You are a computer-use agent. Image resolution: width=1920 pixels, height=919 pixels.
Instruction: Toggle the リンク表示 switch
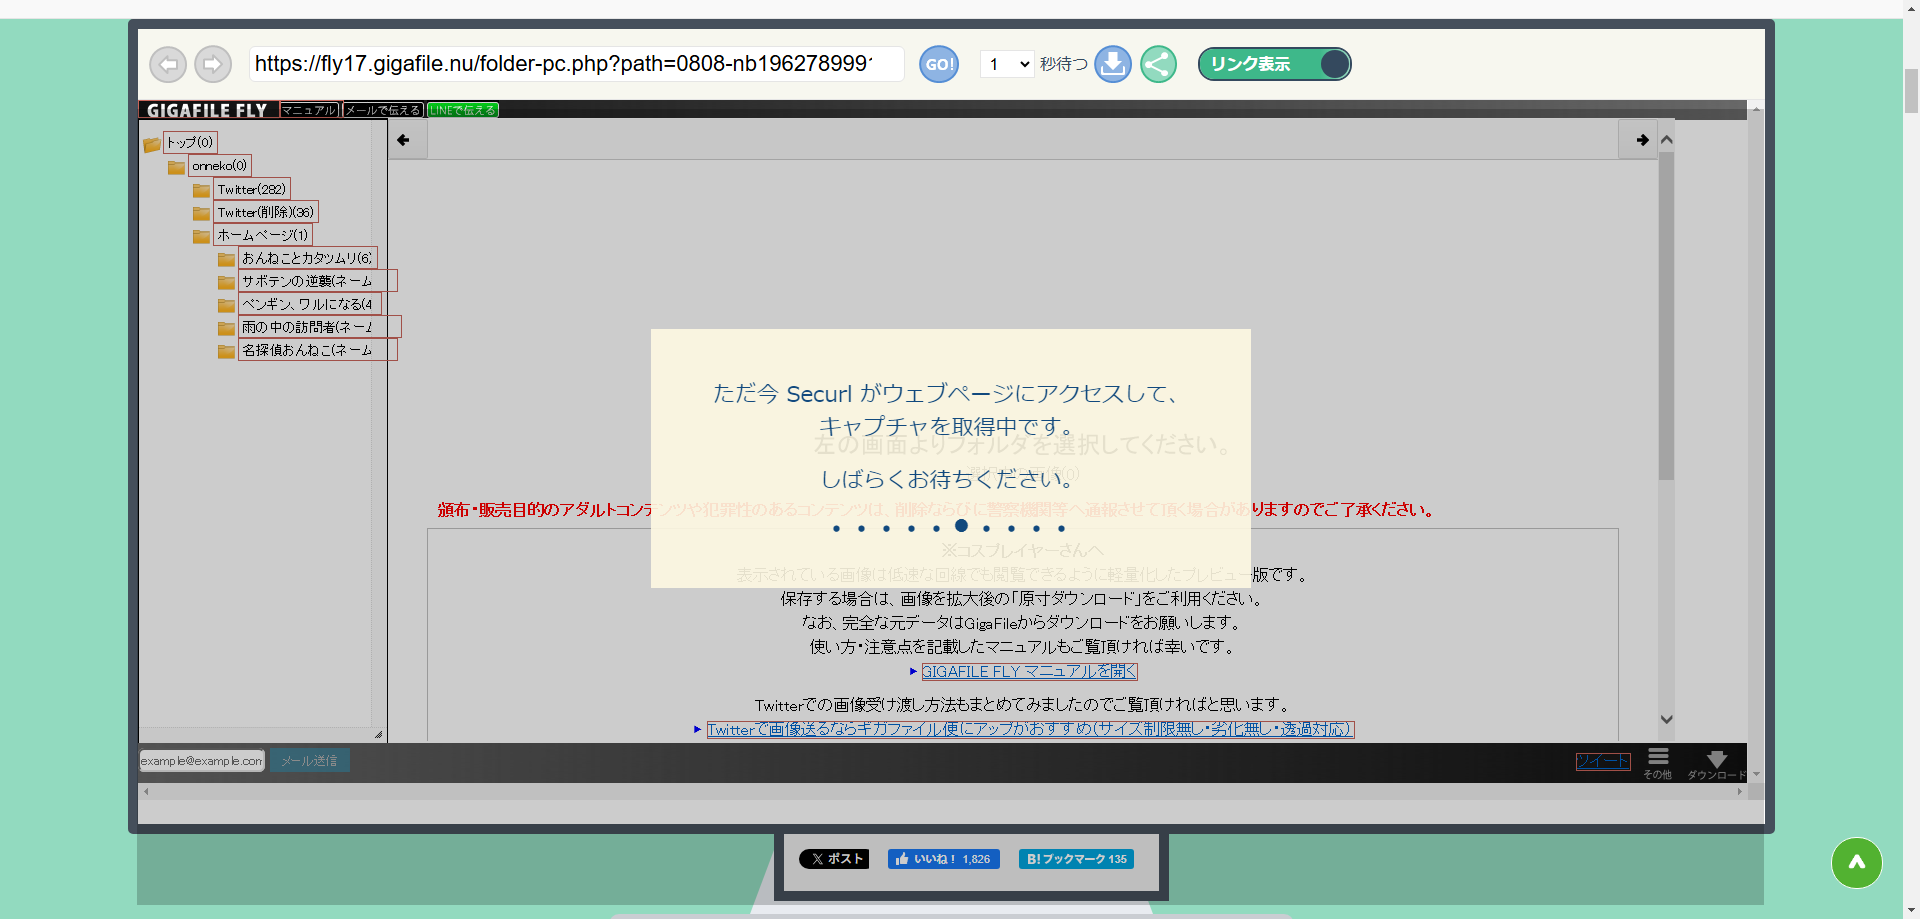1274,64
